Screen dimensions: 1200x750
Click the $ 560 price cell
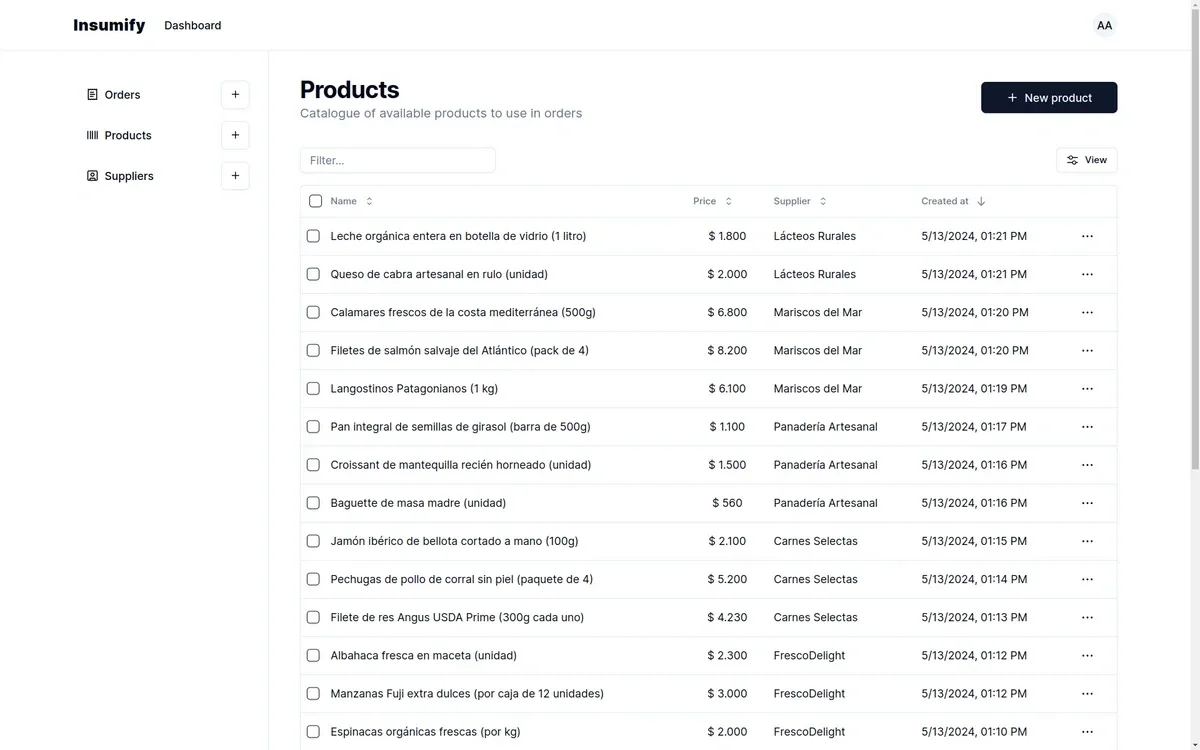coord(728,503)
